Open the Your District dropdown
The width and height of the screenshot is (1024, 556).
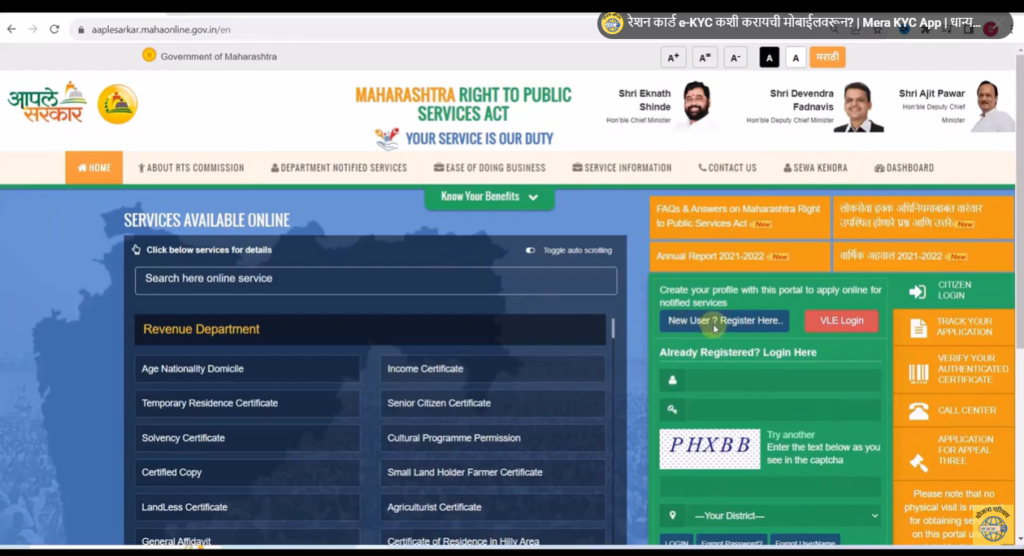coord(770,516)
